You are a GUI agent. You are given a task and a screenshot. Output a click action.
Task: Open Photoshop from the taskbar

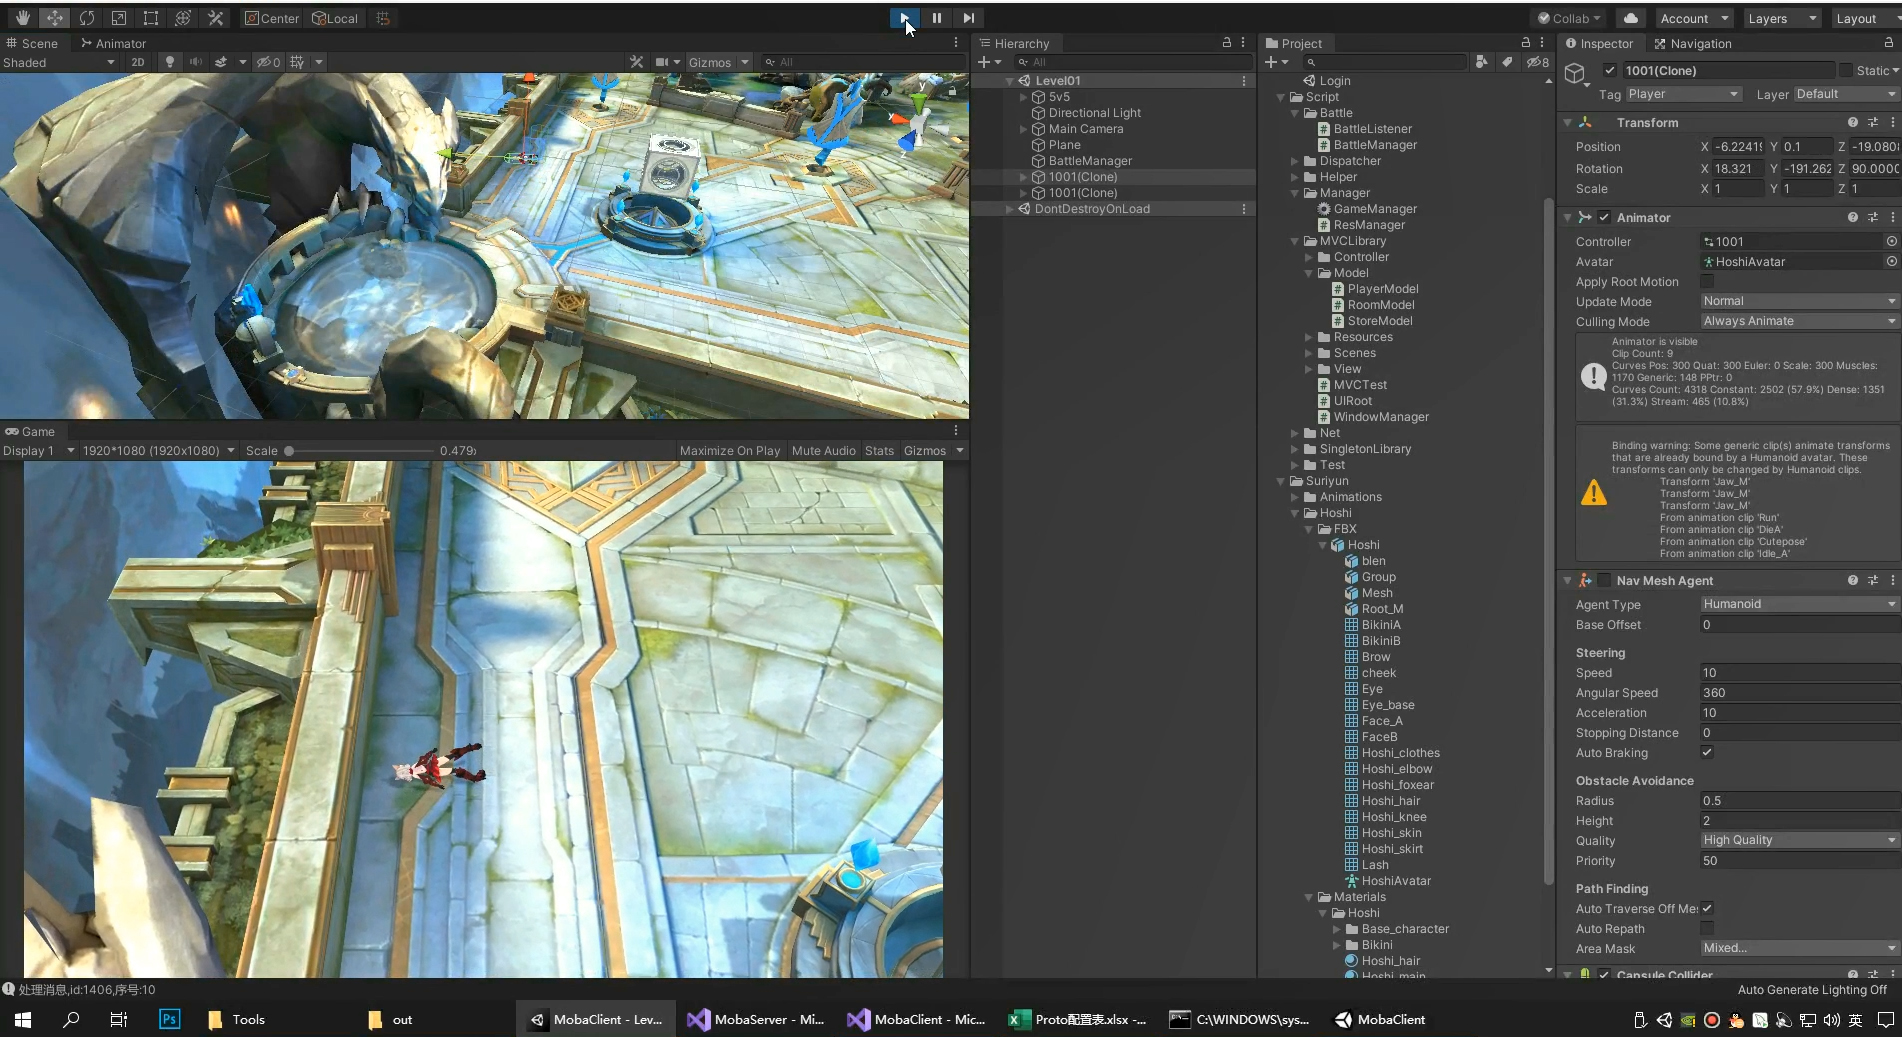click(169, 1019)
